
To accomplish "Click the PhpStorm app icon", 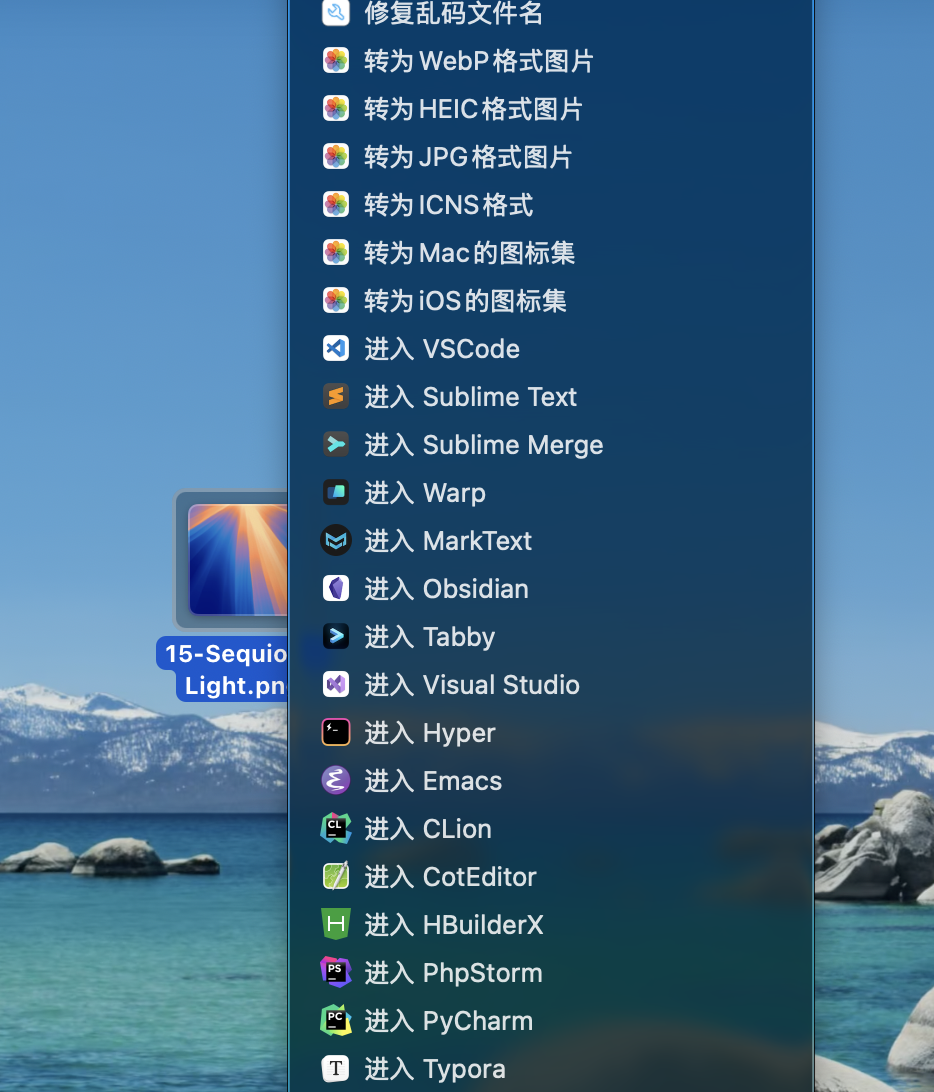I will click(336, 973).
